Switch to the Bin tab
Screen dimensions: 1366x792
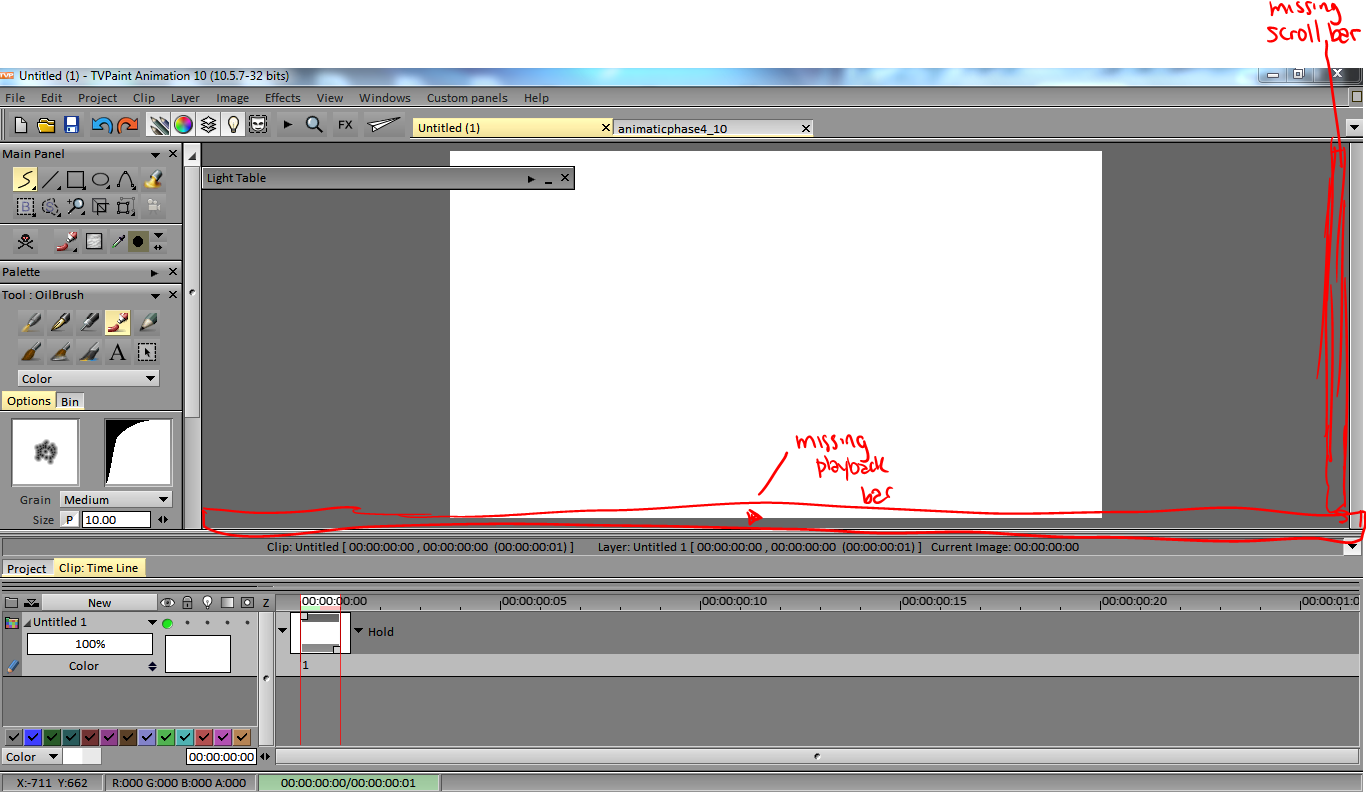69,401
